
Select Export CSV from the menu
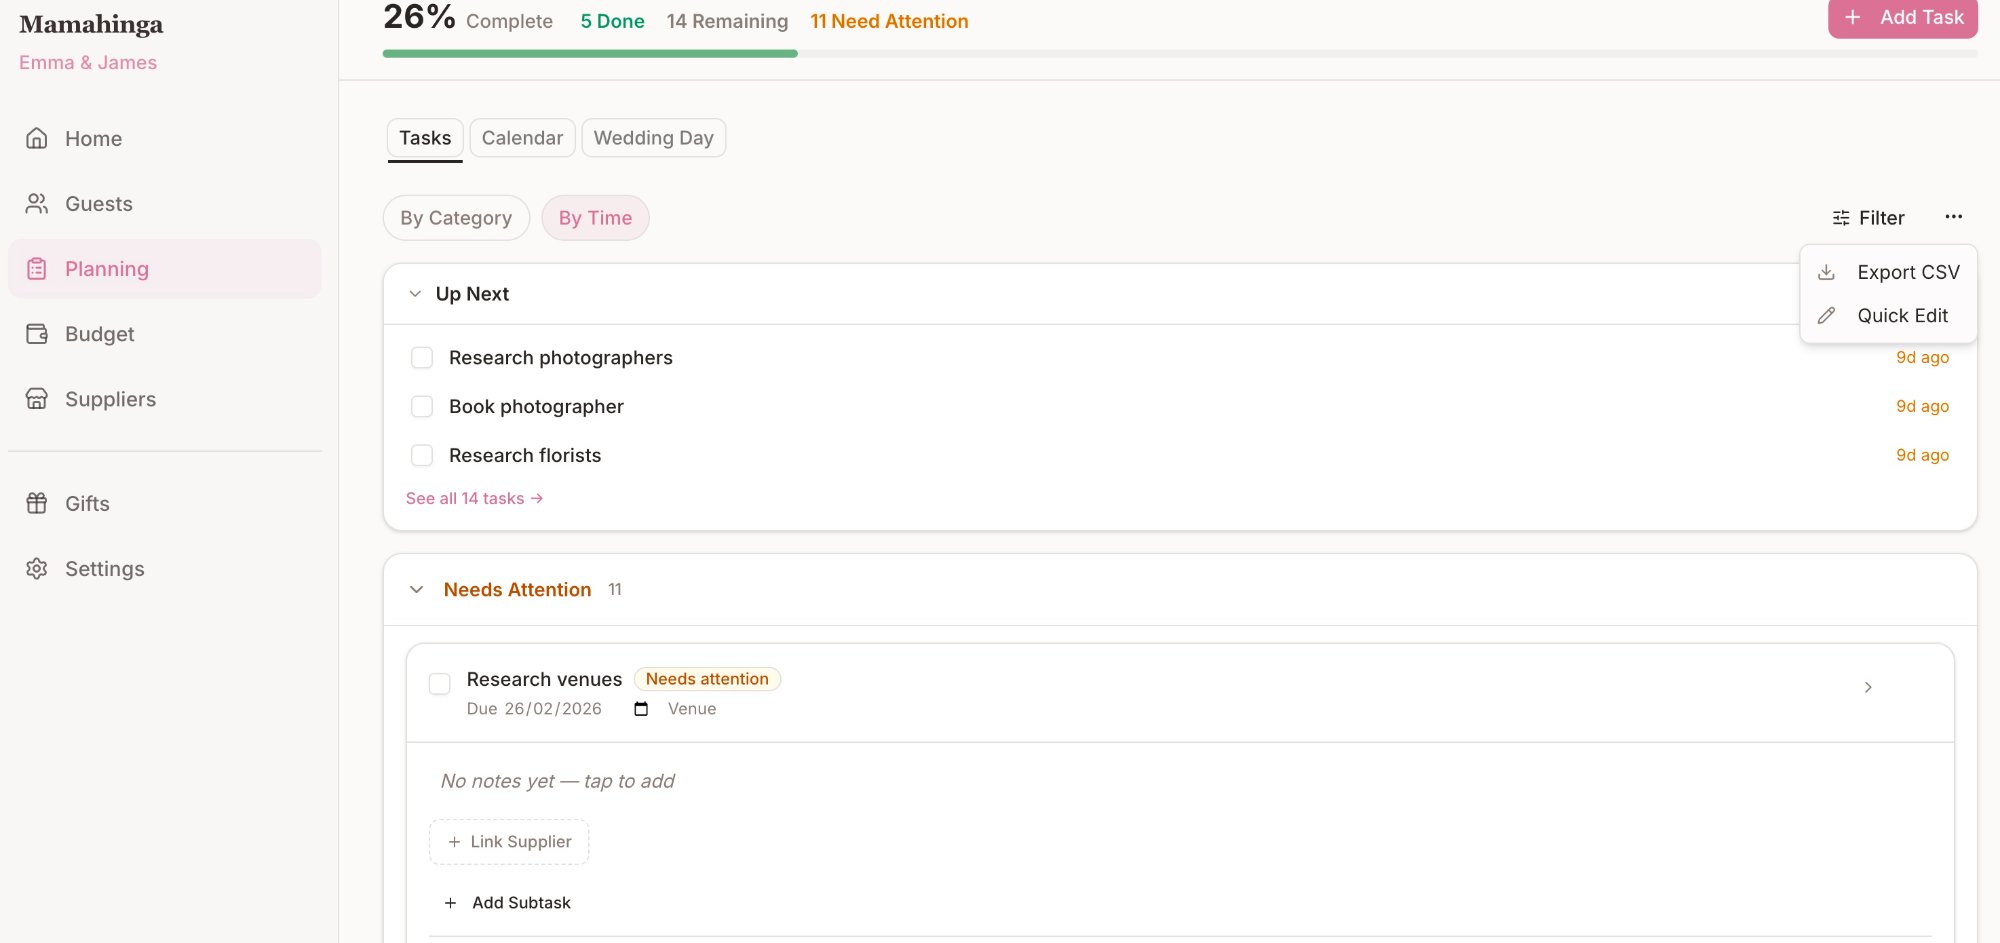pyautogui.click(x=1888, y=271)
